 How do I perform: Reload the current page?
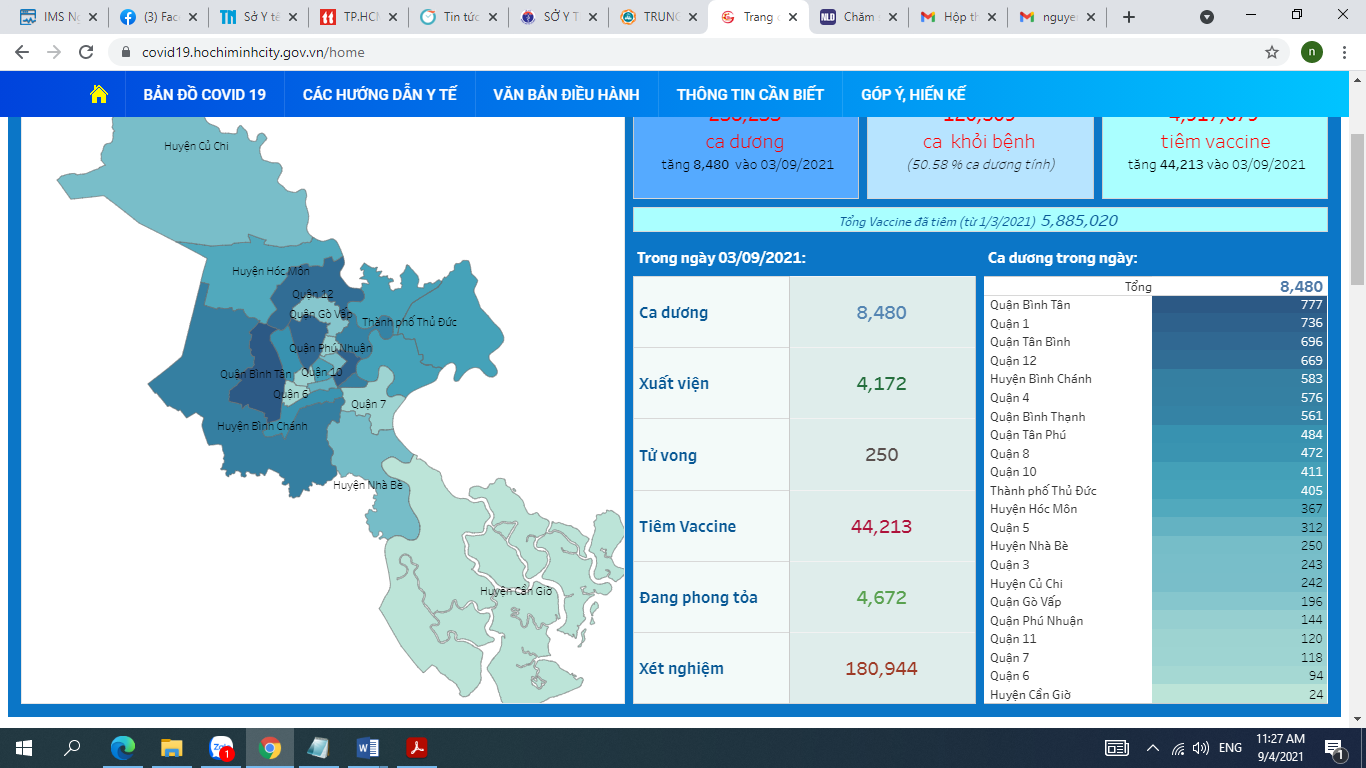click(86, 52)
